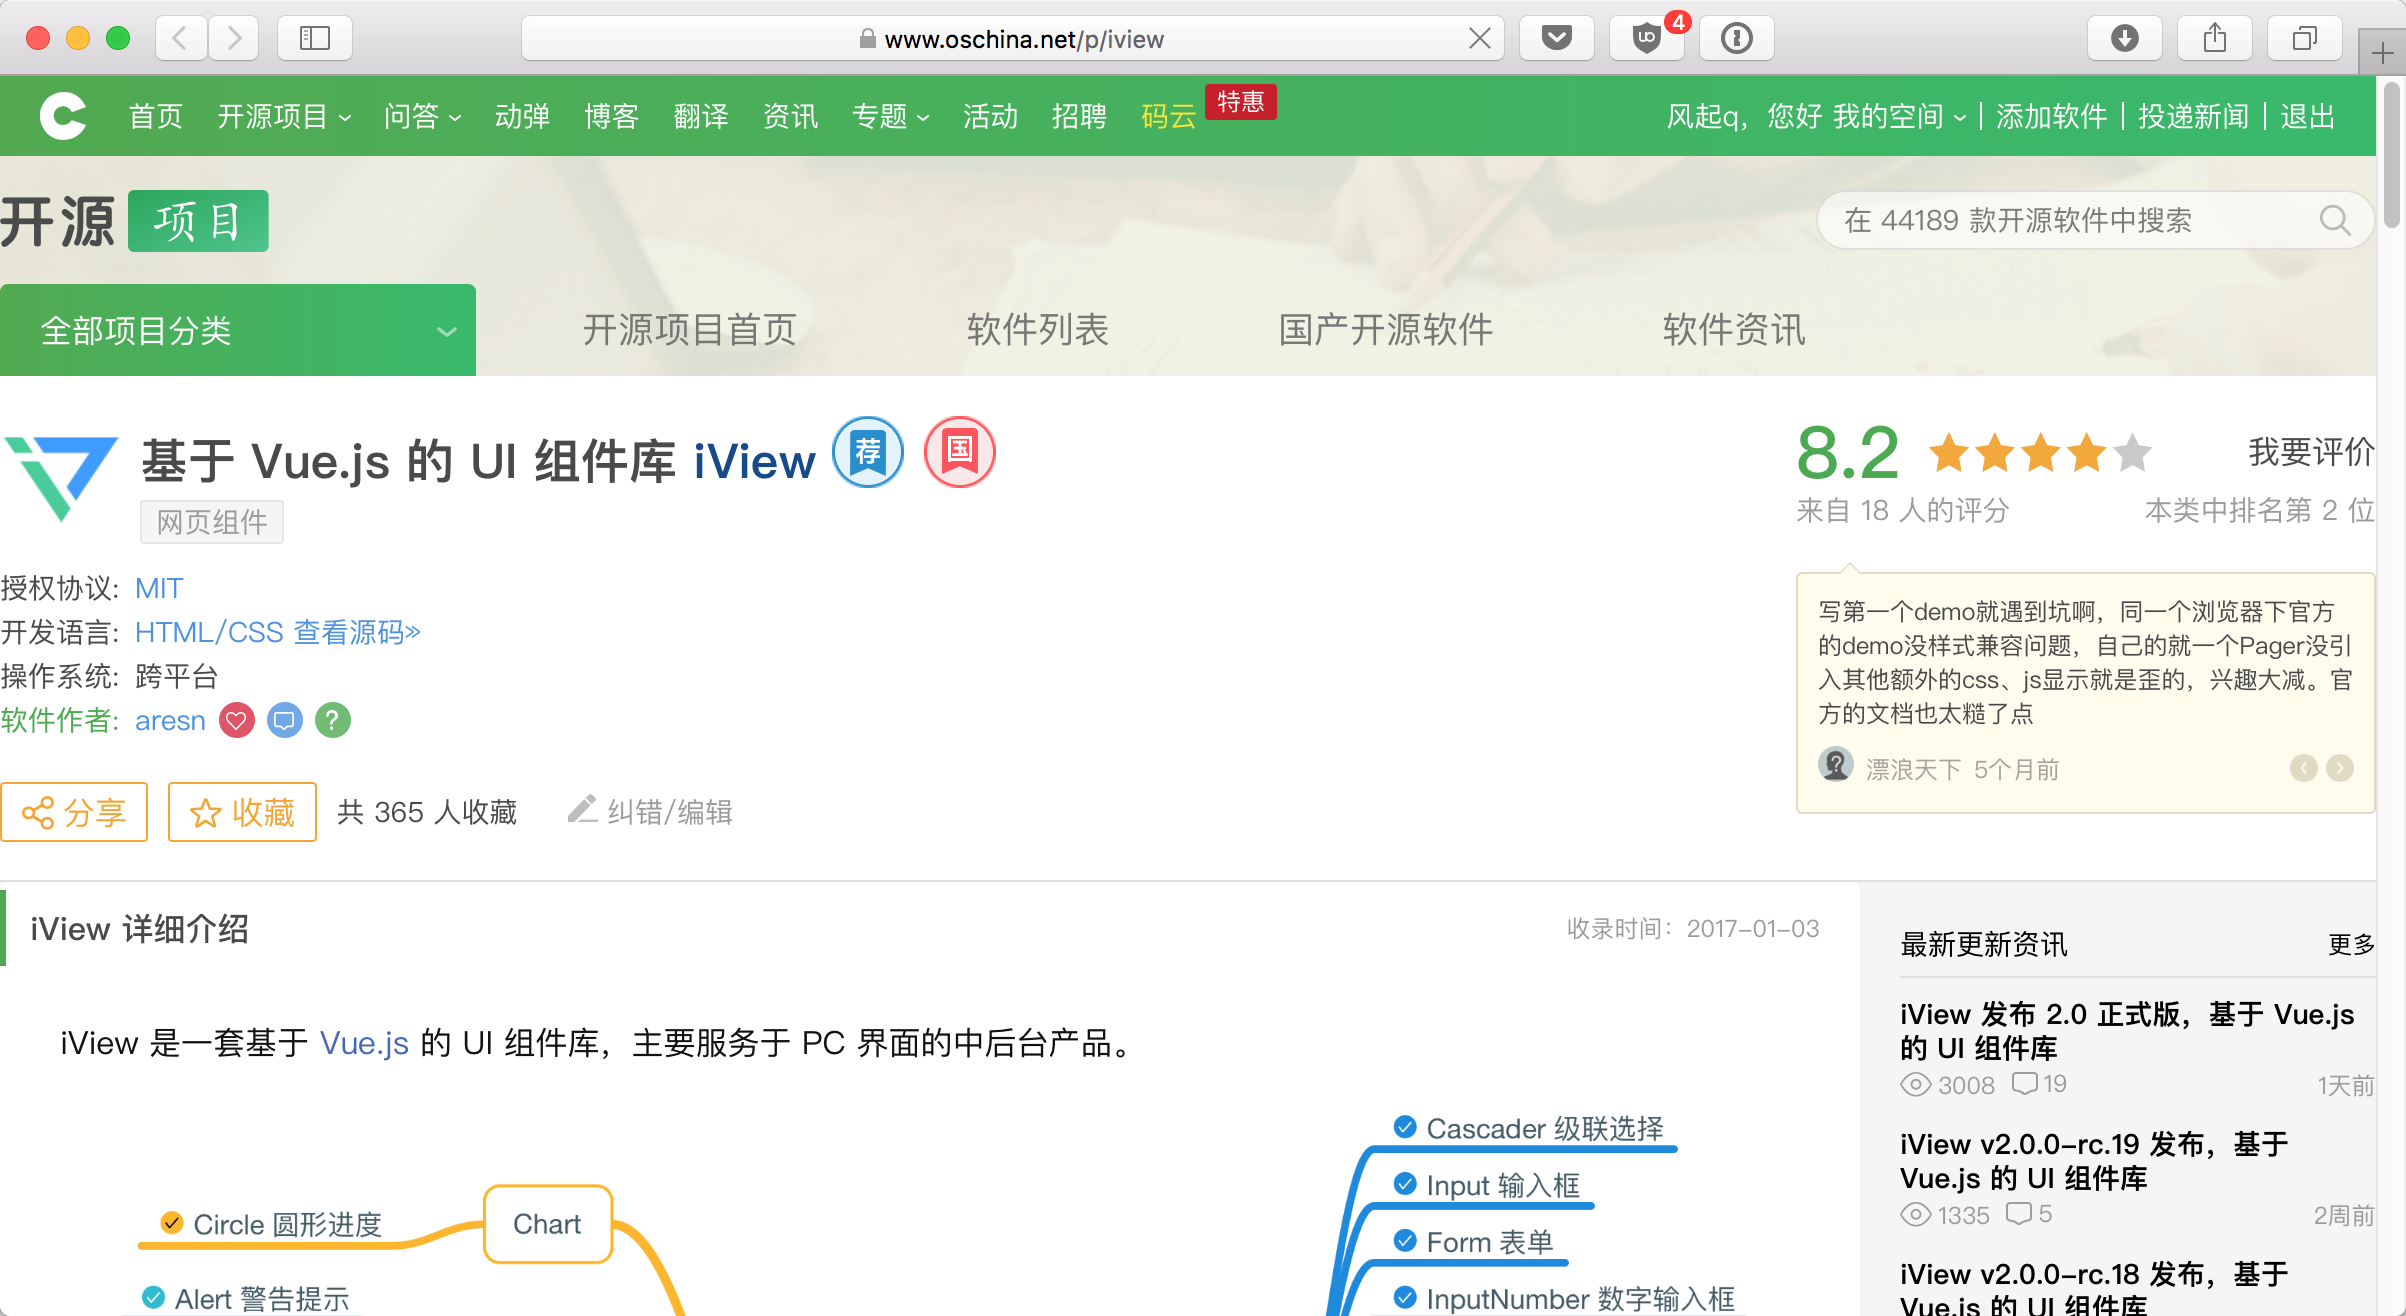
Task: Click the 纠错/编辑 pencil edit link
Action: click(x=650, y=811)
